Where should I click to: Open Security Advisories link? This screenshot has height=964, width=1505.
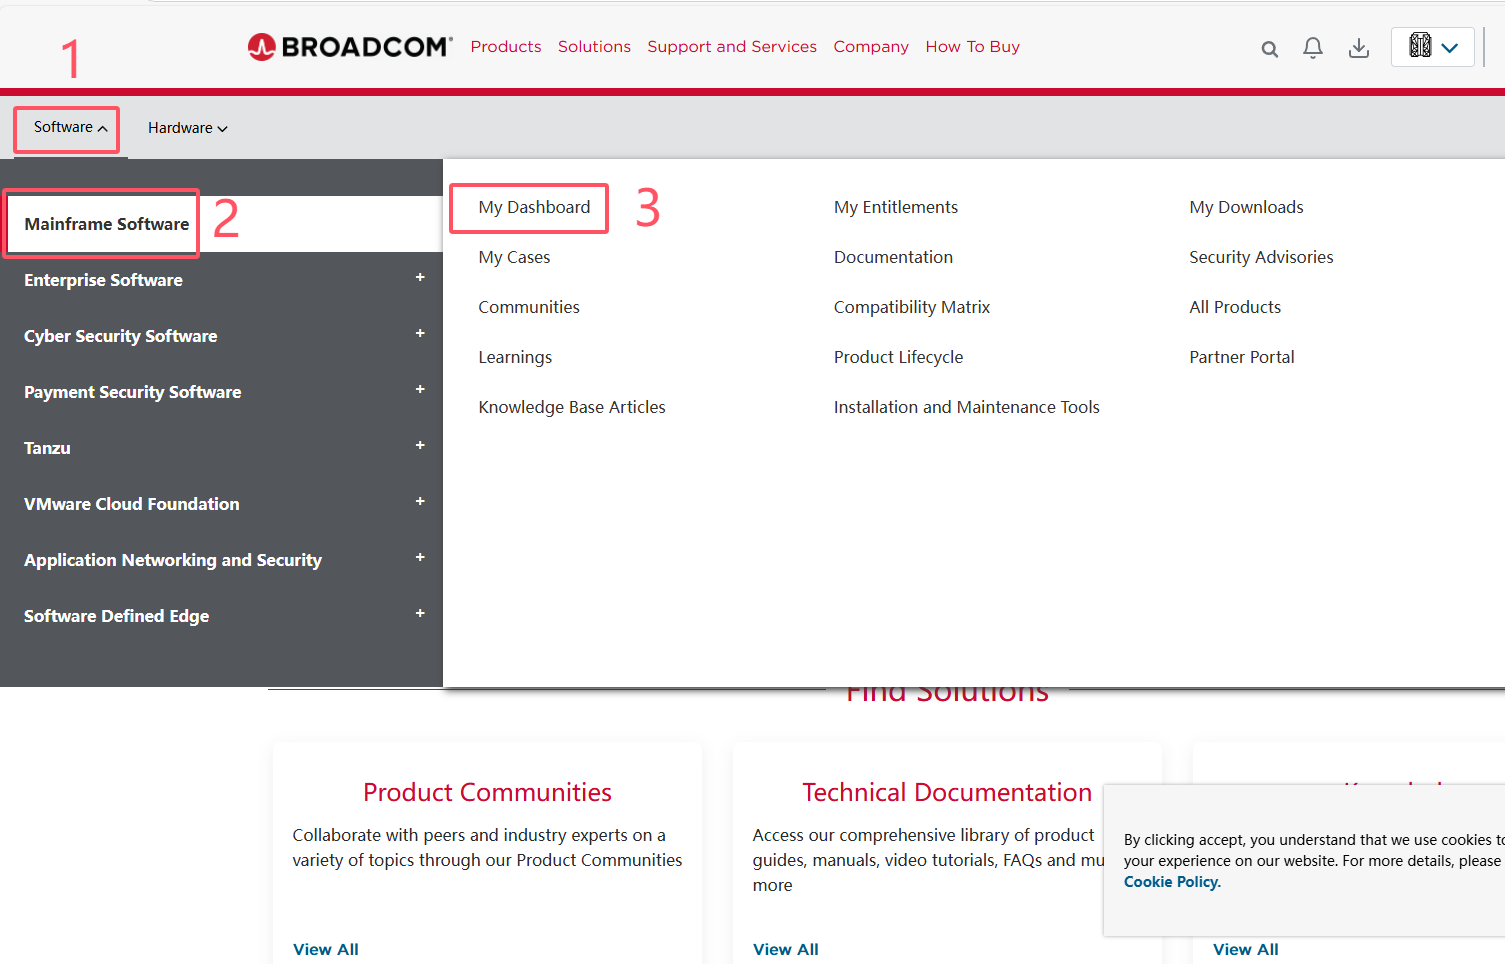click(x=1261, y=257)
